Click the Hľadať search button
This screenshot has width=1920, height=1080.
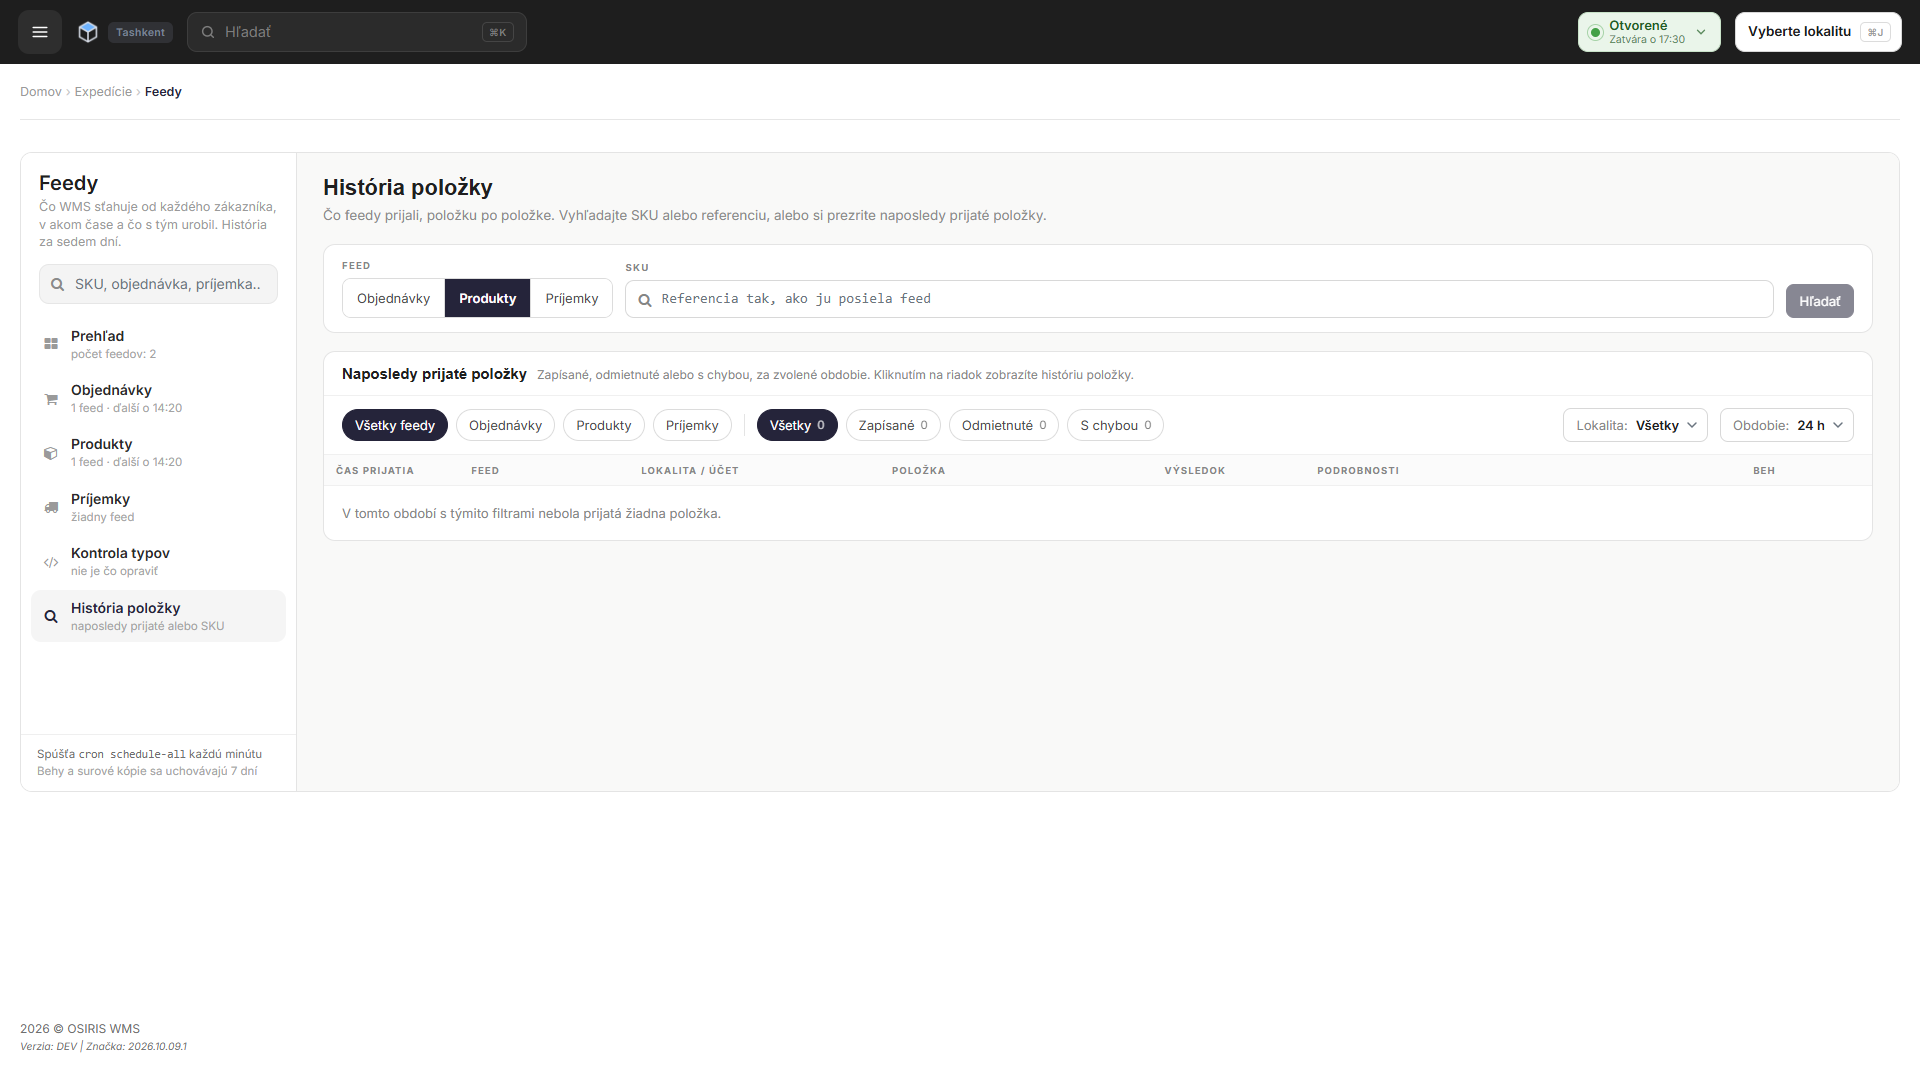click(1819, 301)
